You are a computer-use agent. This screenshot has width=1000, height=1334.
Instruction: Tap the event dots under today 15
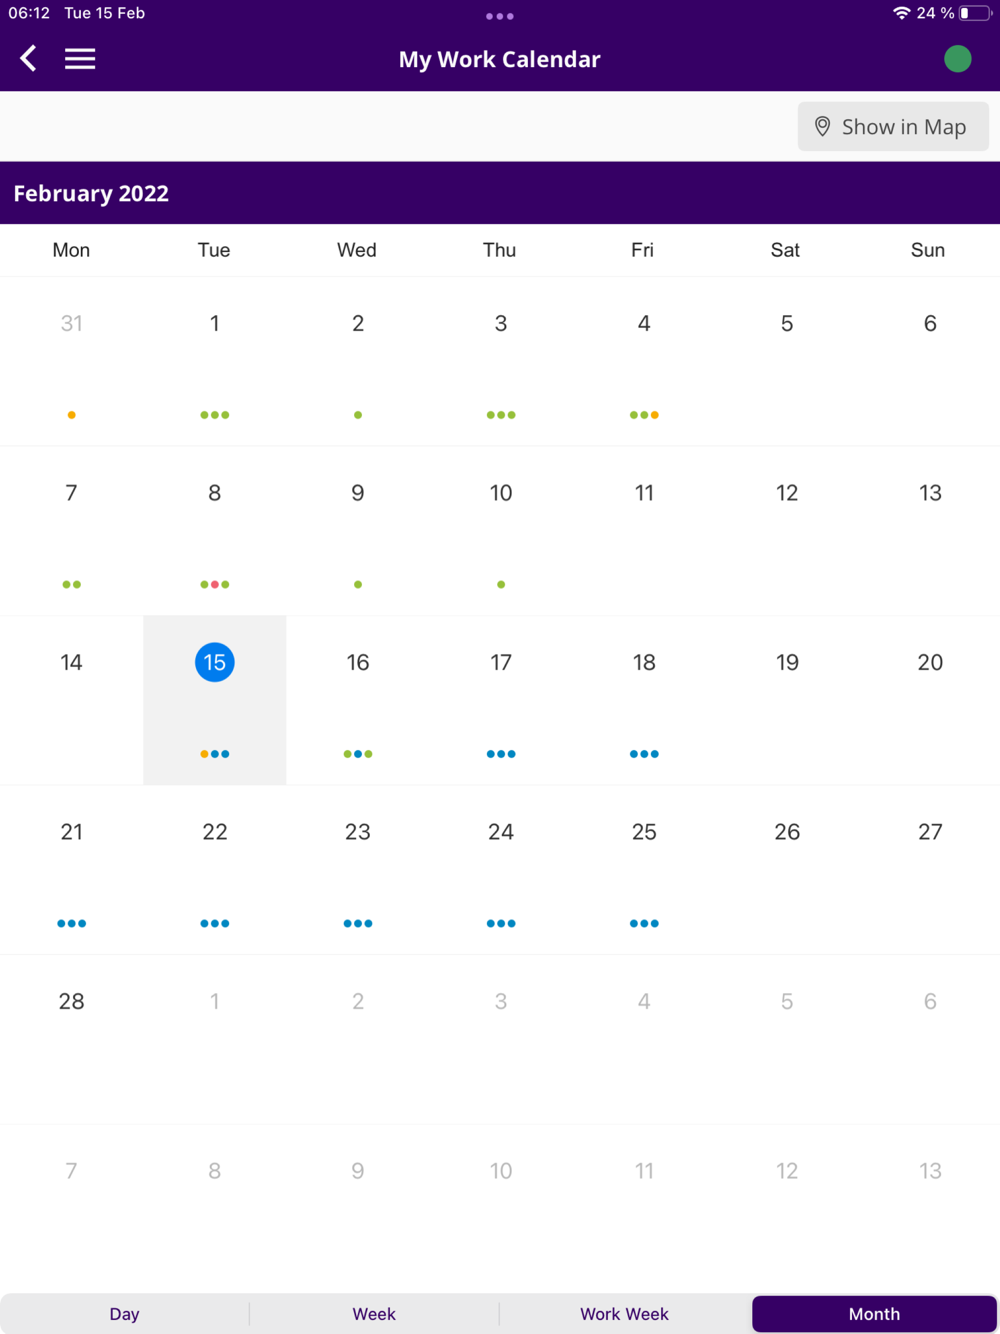[x=215, y=754]
